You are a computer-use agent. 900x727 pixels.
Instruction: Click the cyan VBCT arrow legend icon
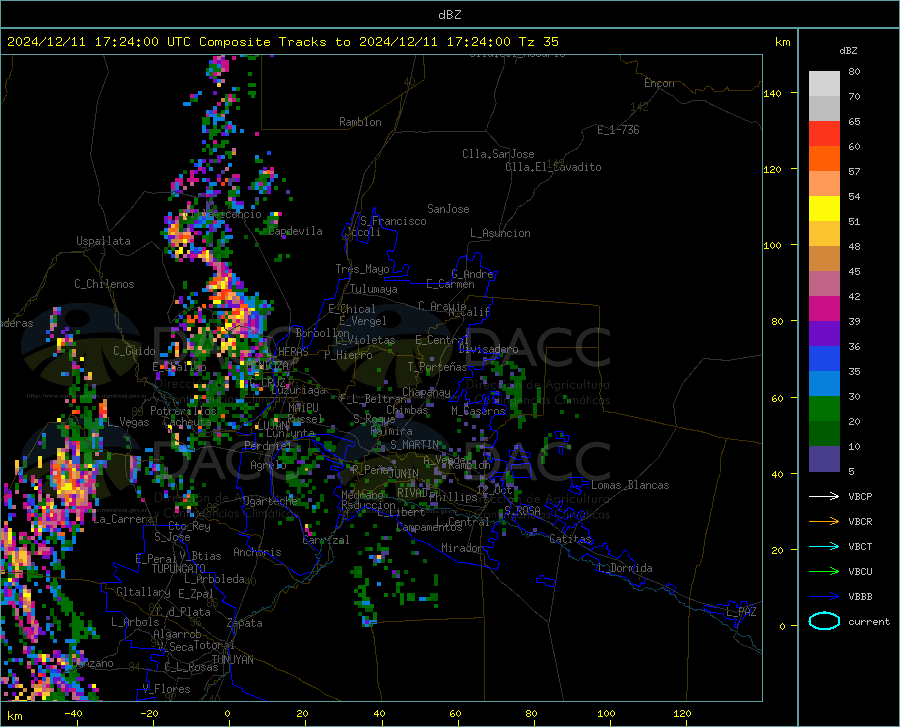pos(824,546)
